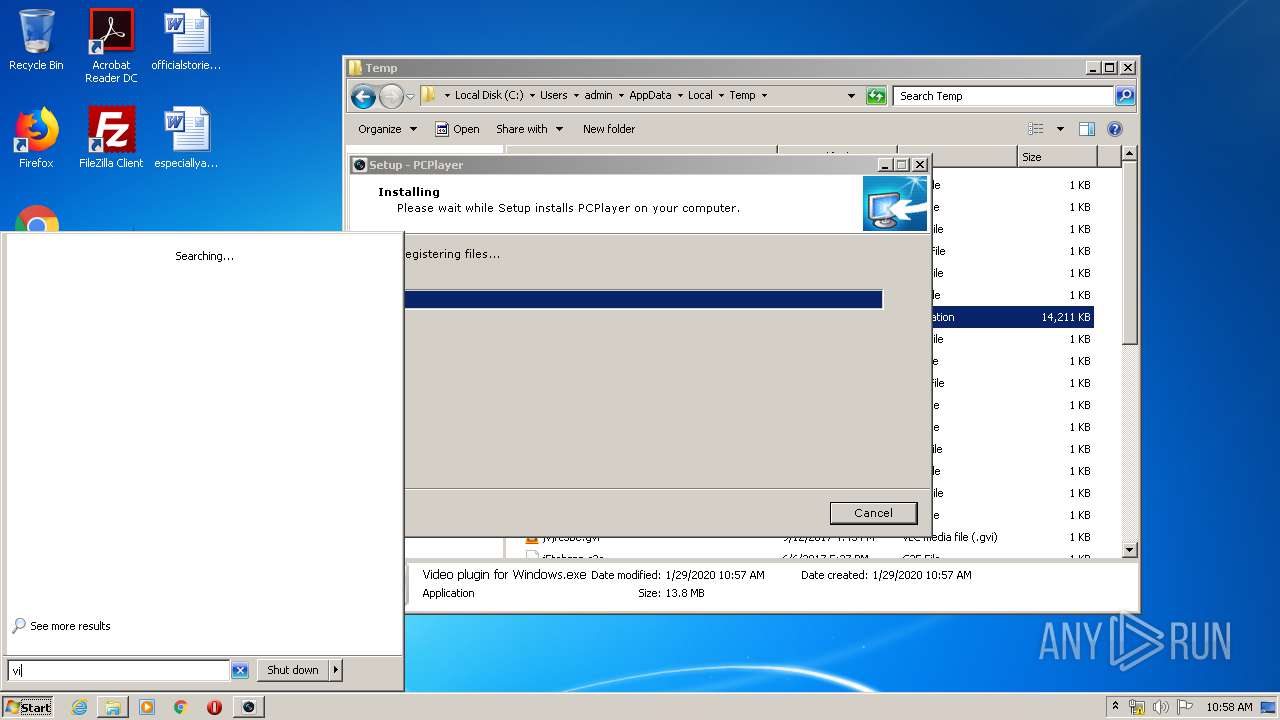Image resolution: width=1280 pixels, height=720 pixels.
Task: Click the Explorer scrollbar down arrow
Action: pos(1129,549)
